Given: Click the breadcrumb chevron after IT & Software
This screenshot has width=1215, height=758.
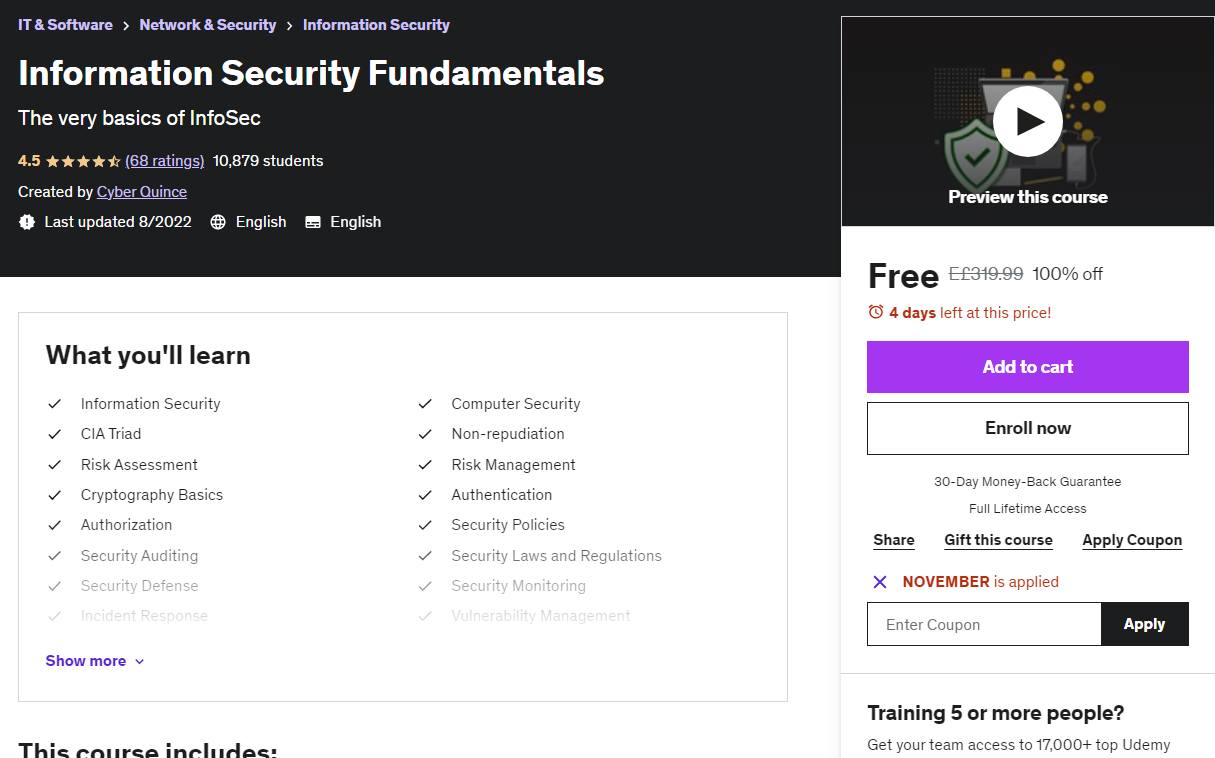Looking at the screenshot, I should (126, 25).
